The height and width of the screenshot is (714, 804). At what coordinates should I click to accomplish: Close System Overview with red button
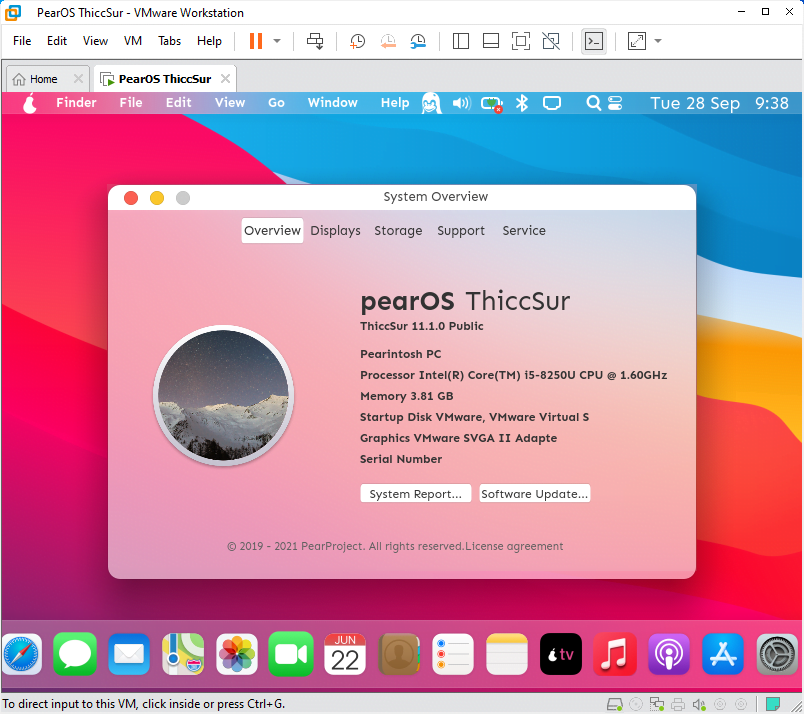131,198
